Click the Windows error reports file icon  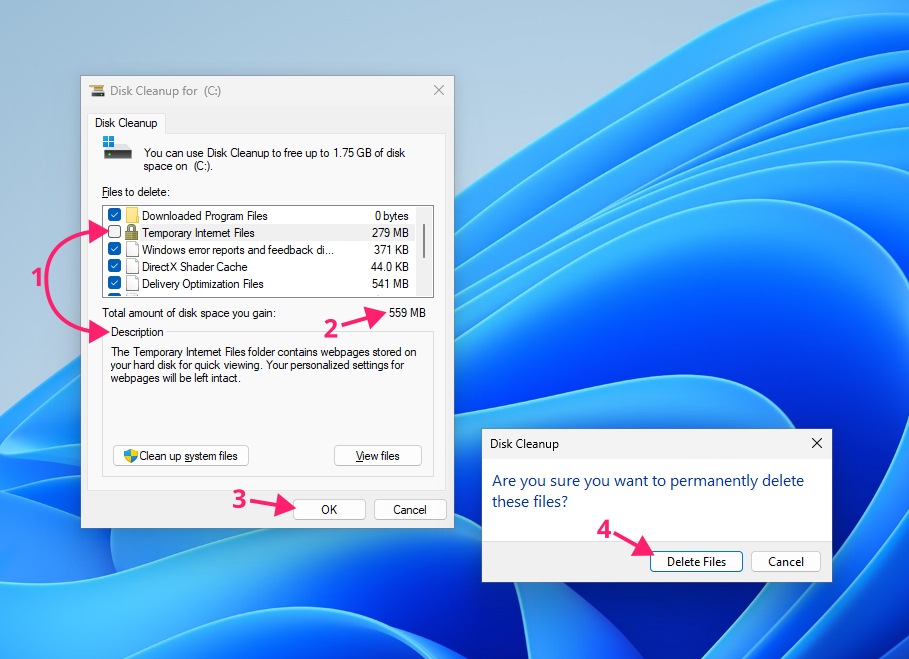(x=132, y=250)
